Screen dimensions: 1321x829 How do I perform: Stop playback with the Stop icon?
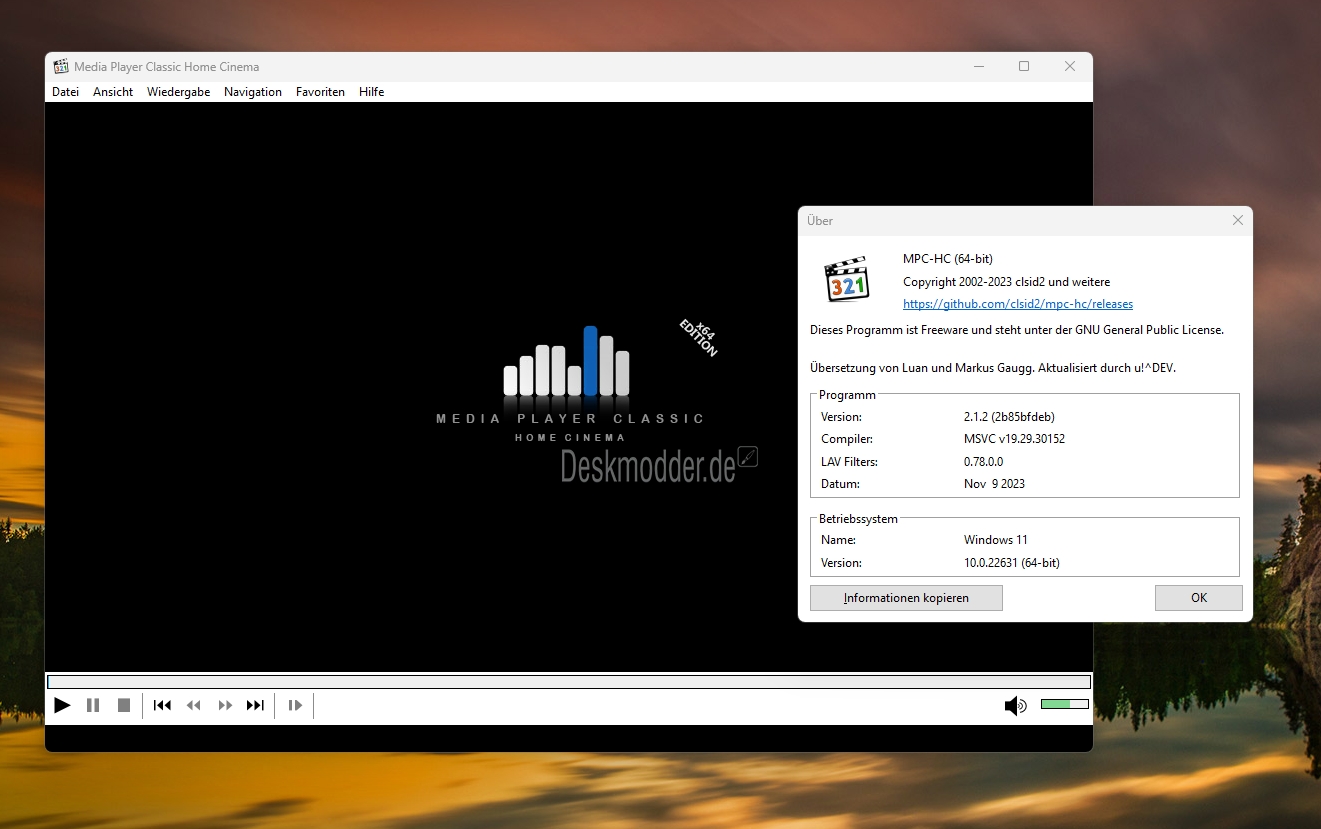click(124, 705)
